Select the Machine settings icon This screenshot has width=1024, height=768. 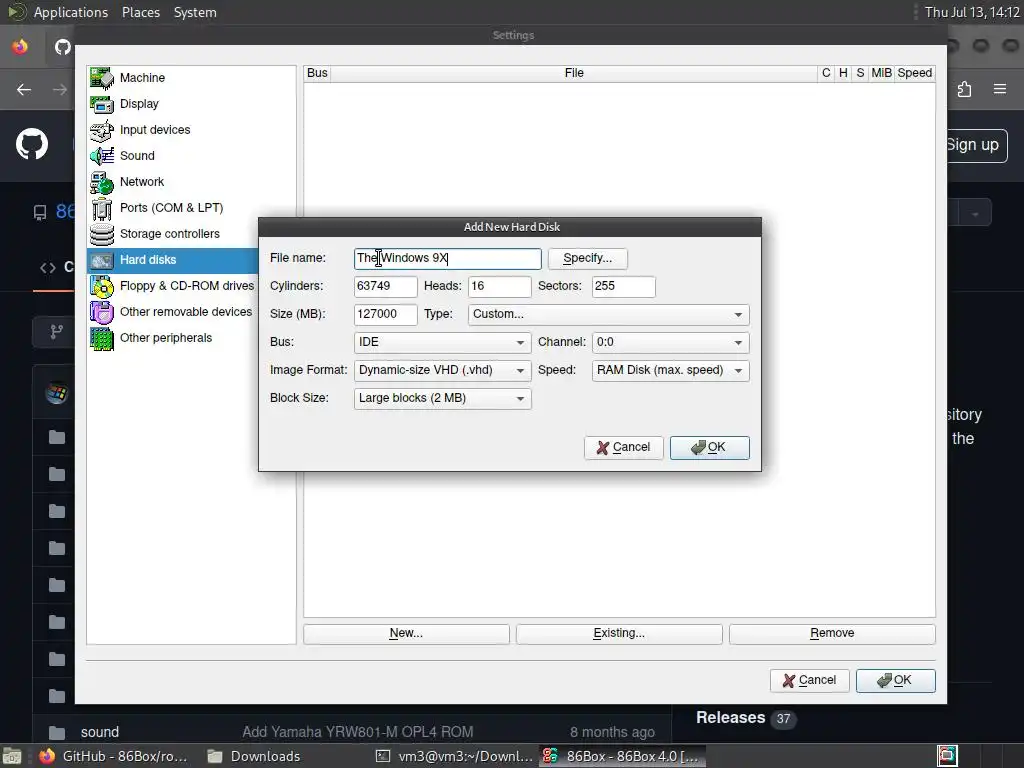pos(102,78)
